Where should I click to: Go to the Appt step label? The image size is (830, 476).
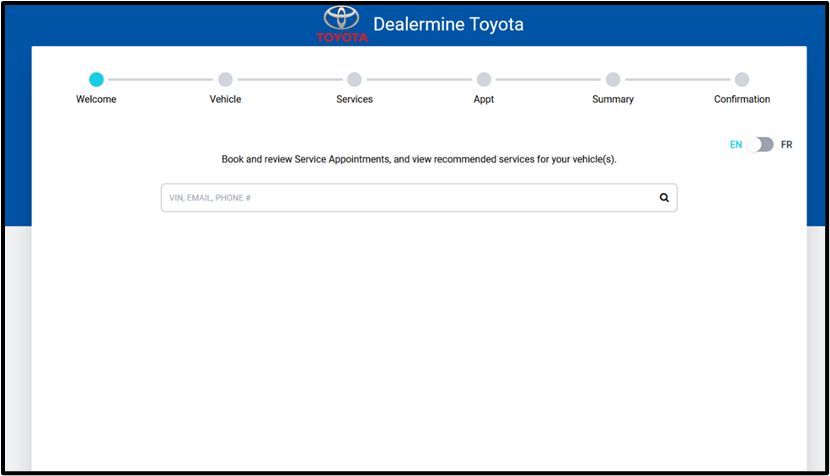(x=484, y=99)
